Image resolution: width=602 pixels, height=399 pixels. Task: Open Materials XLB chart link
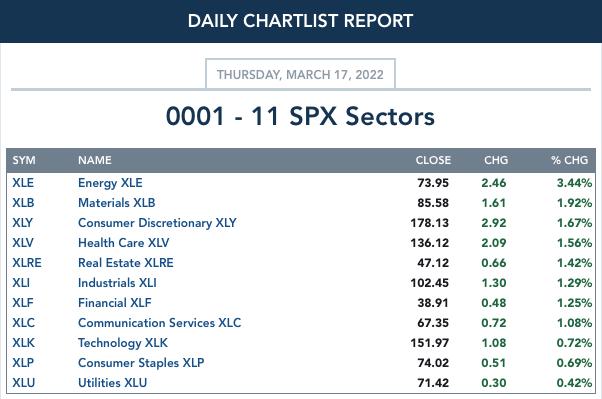tap(116, 203)
